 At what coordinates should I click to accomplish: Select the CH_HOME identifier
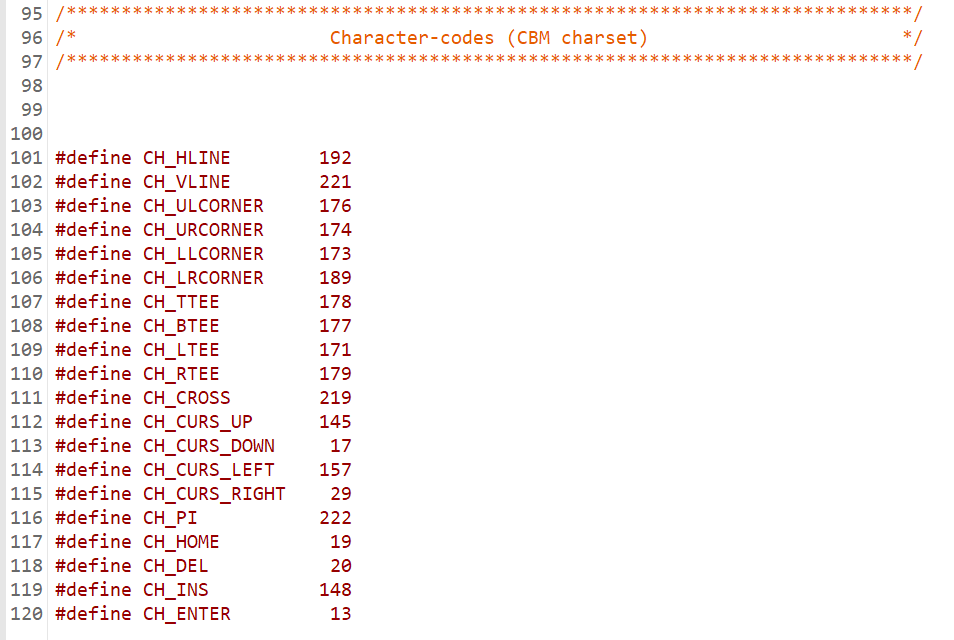click(x=178, y=541)
